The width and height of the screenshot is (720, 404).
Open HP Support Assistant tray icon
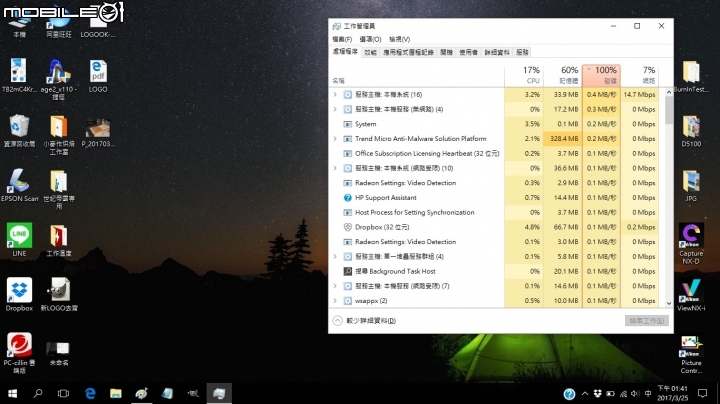point(569,394)
